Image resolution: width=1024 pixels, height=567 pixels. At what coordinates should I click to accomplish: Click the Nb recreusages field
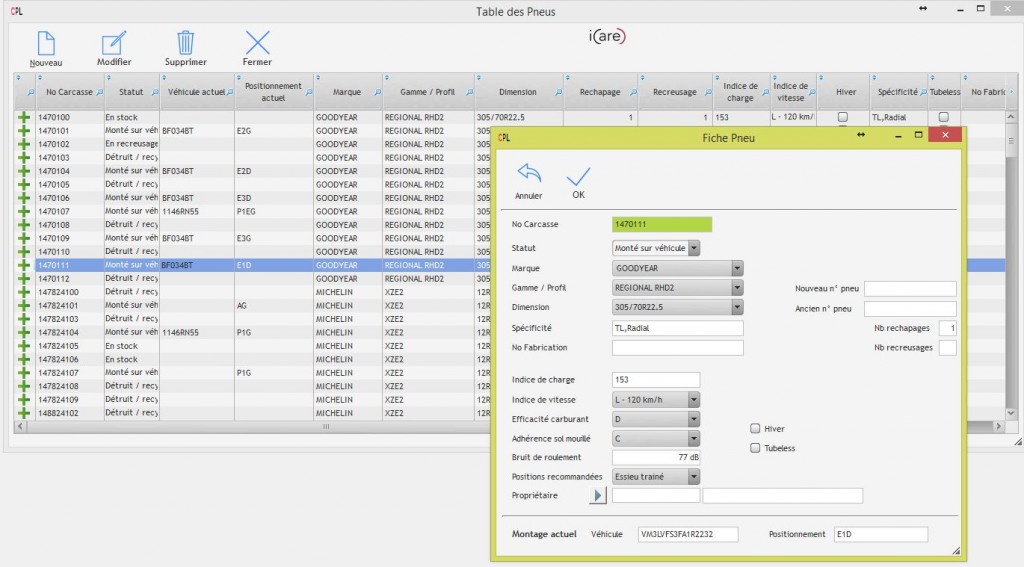[948, 348]
